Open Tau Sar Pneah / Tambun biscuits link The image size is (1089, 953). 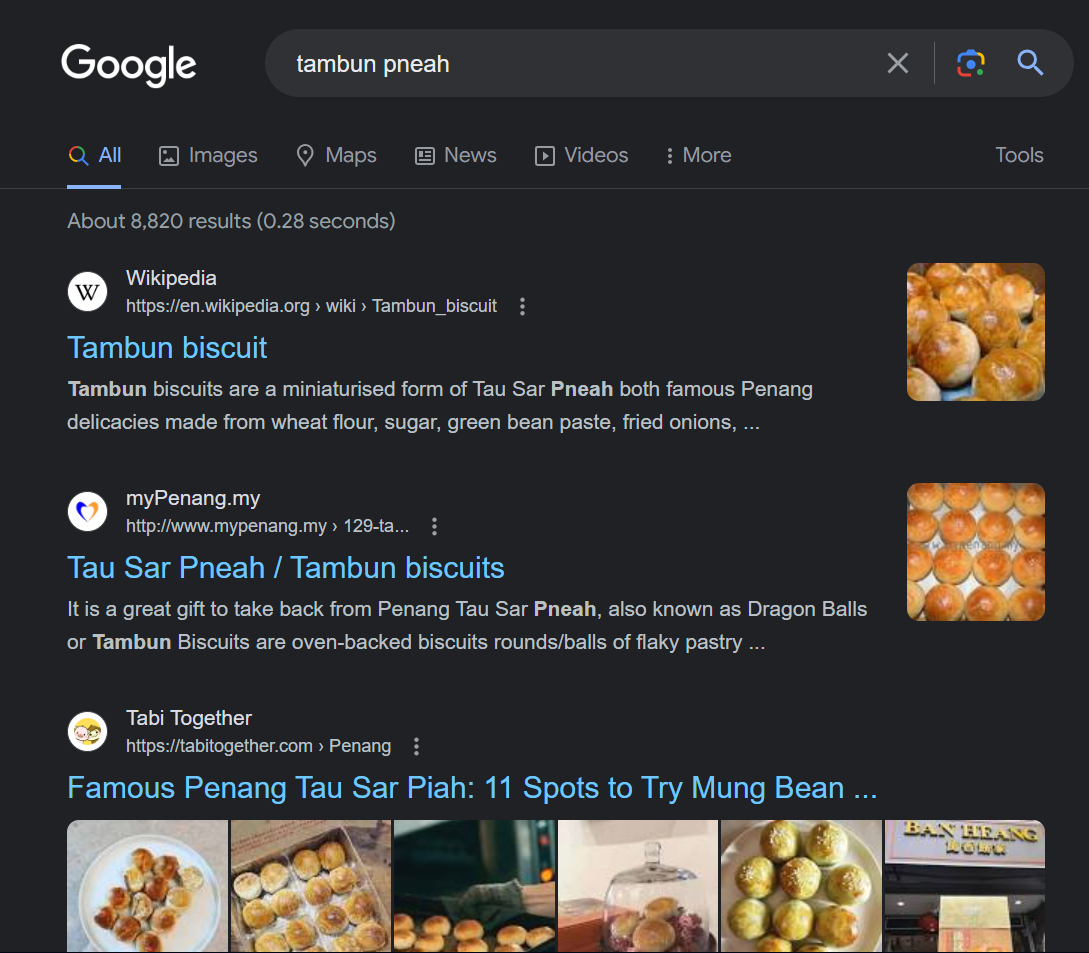click(x=285, y=568)
